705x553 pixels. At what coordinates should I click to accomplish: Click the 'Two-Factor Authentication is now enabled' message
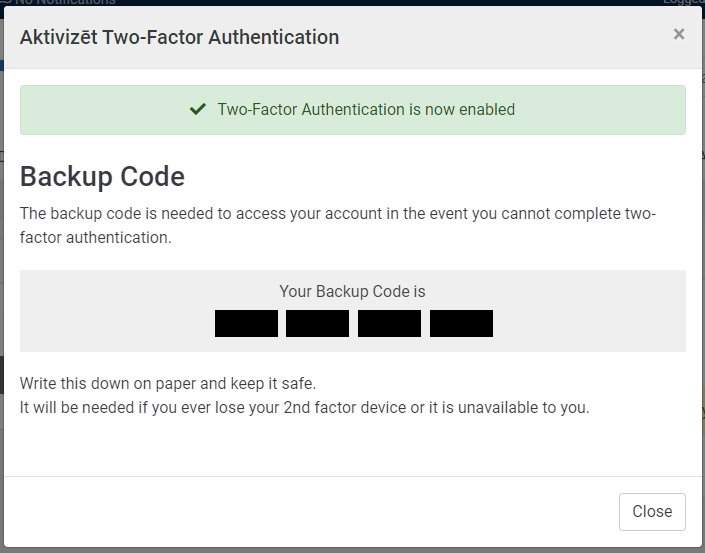point(366,109)
